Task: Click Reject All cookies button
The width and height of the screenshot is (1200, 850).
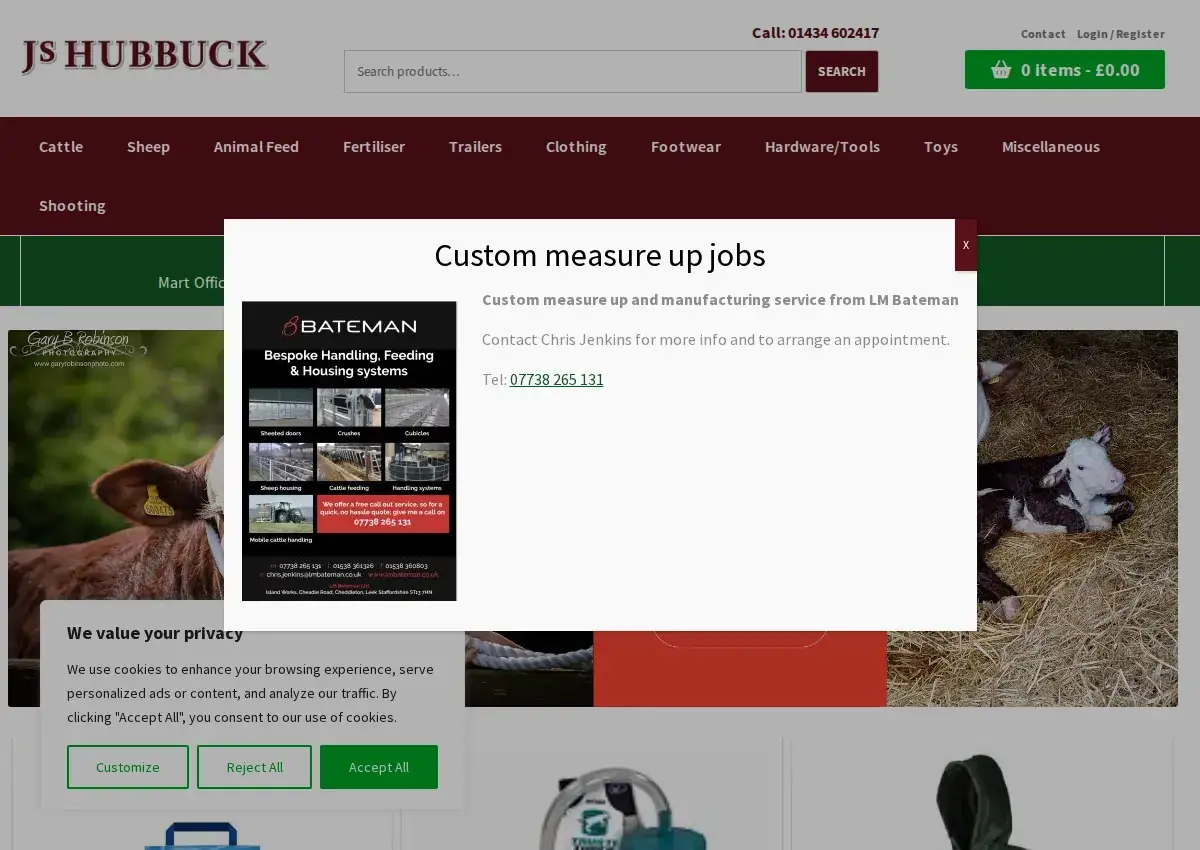Action: click(254, 767)
